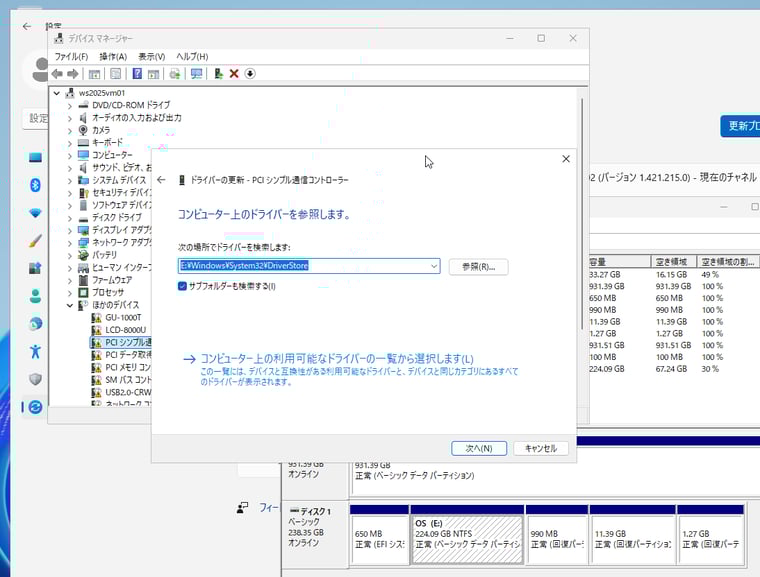Select the 990 MB recovery partition
760x577 pixels.
tap(556, 539)
